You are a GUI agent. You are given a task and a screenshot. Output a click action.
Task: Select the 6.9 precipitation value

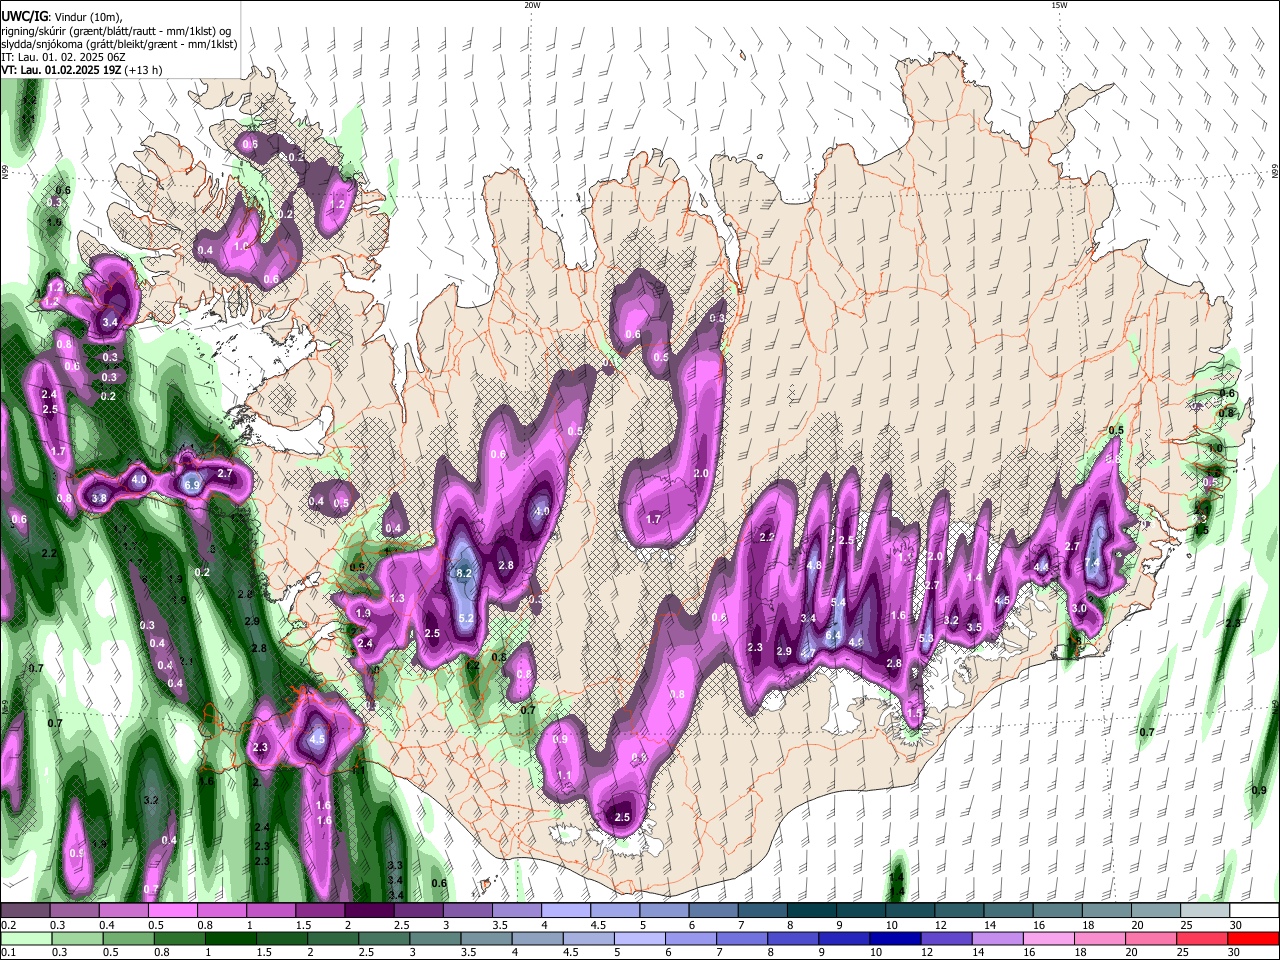coord(193,485)
